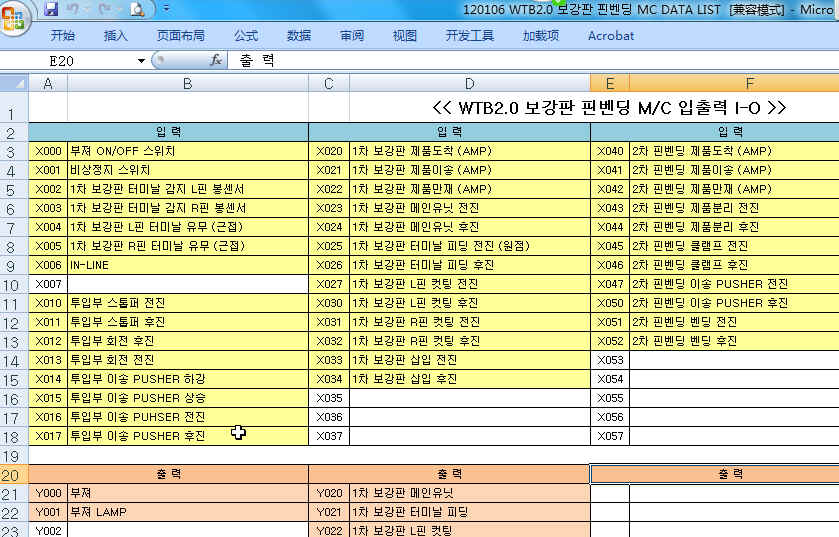Select the 公式 ribbon tab
This screenshot has width=839, height=537.
click(x=246, y=36)
